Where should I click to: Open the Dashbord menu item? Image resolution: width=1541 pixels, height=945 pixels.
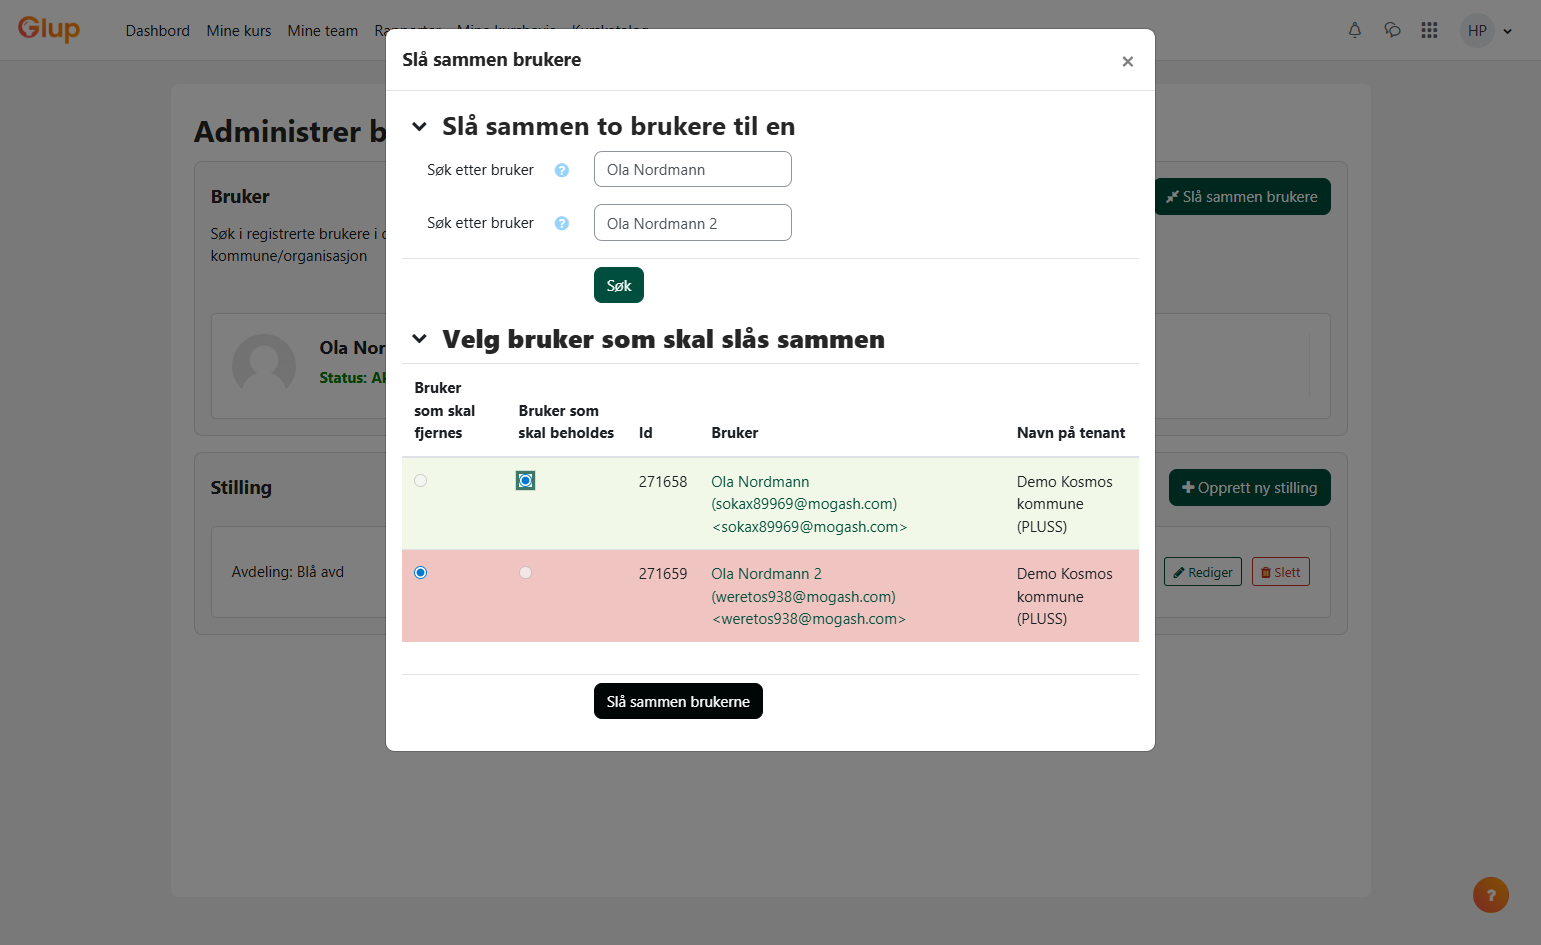point(158,31)
